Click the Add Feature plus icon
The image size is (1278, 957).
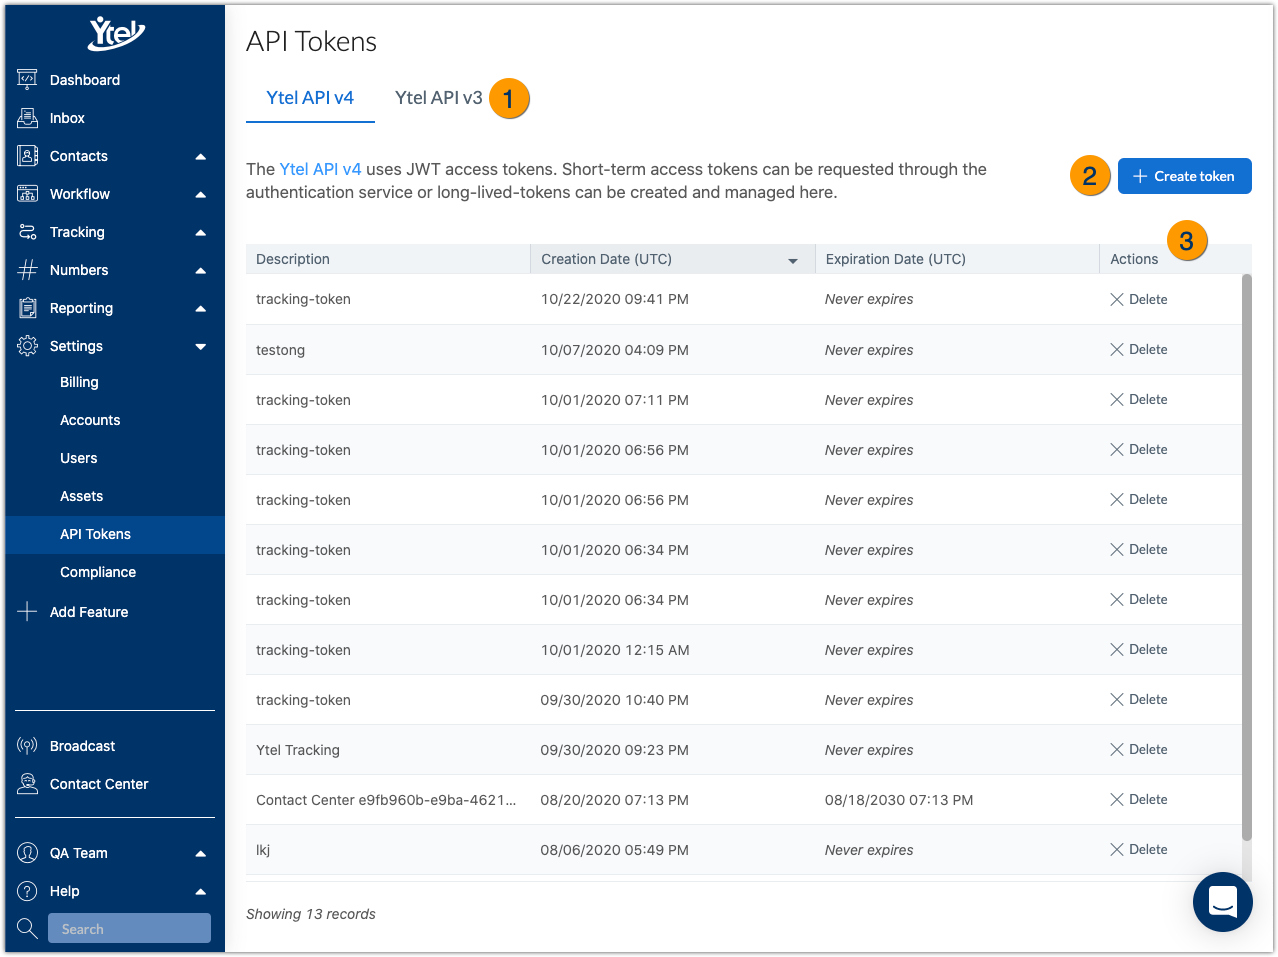(x=28, y=612)
